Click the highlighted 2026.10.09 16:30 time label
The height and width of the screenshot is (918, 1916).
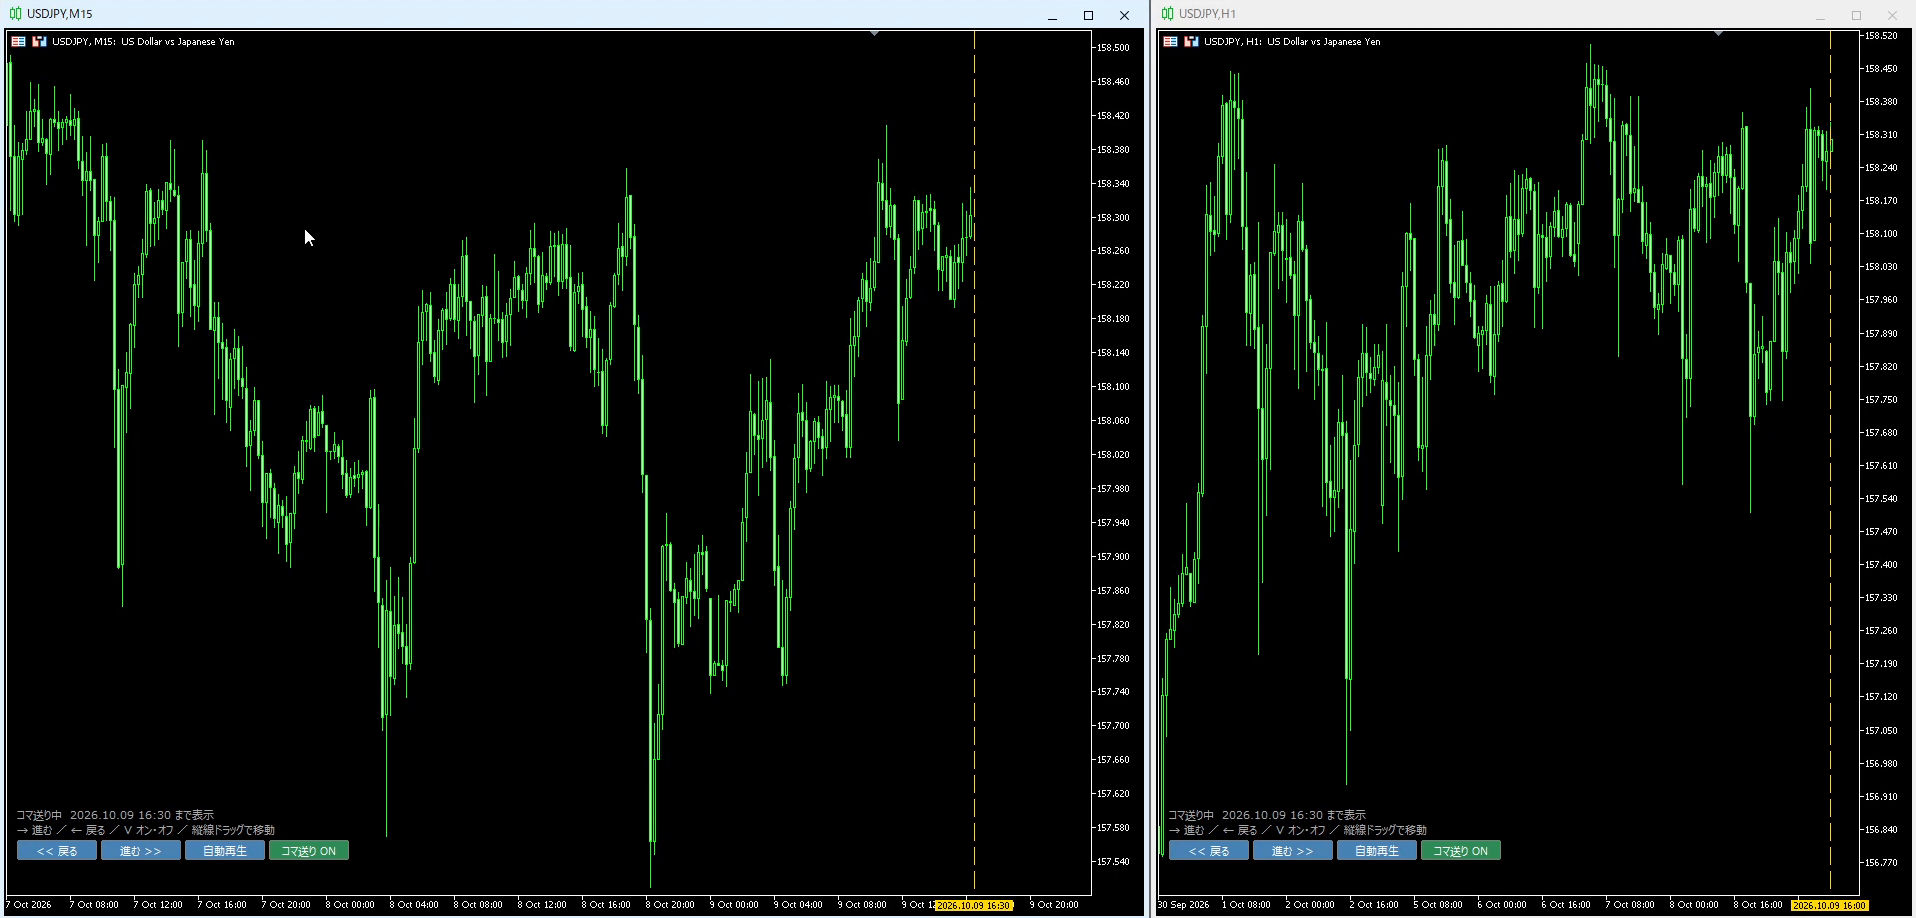(x=974, y=905)
